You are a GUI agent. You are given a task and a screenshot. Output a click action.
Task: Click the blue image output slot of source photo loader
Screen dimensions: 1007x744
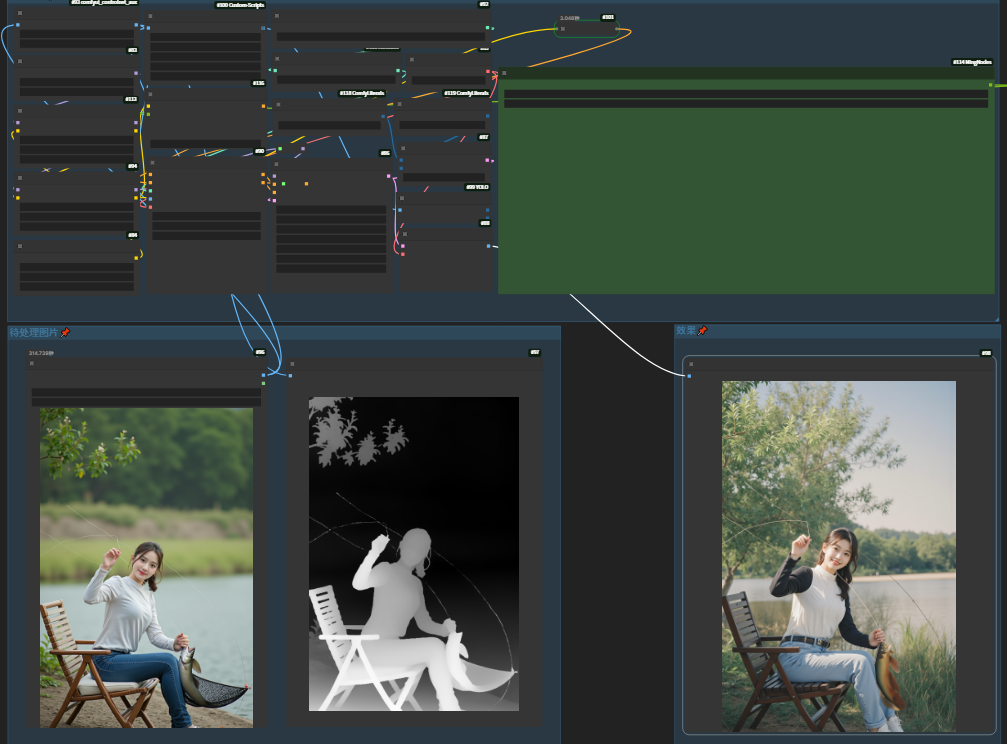tap(263, 375)
